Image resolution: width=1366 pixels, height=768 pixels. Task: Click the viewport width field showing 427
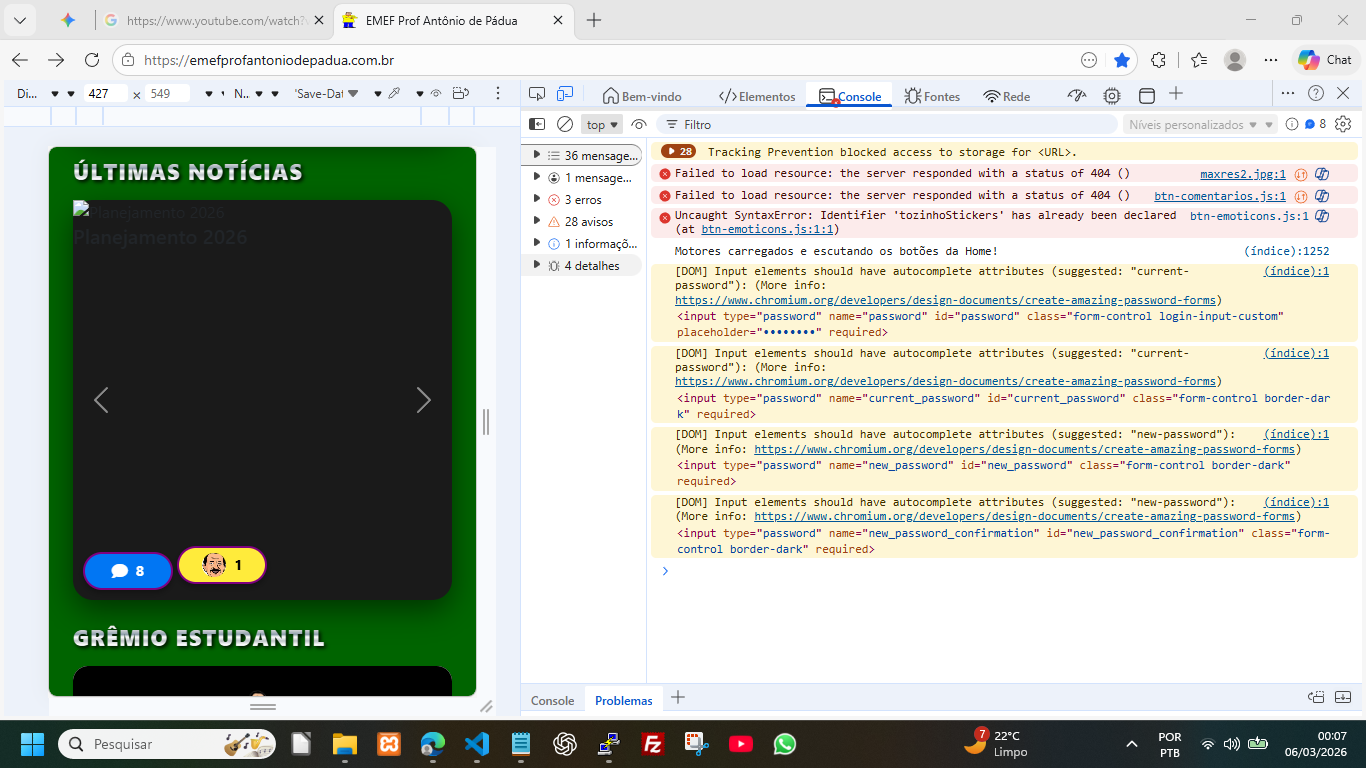click(105, 94)
